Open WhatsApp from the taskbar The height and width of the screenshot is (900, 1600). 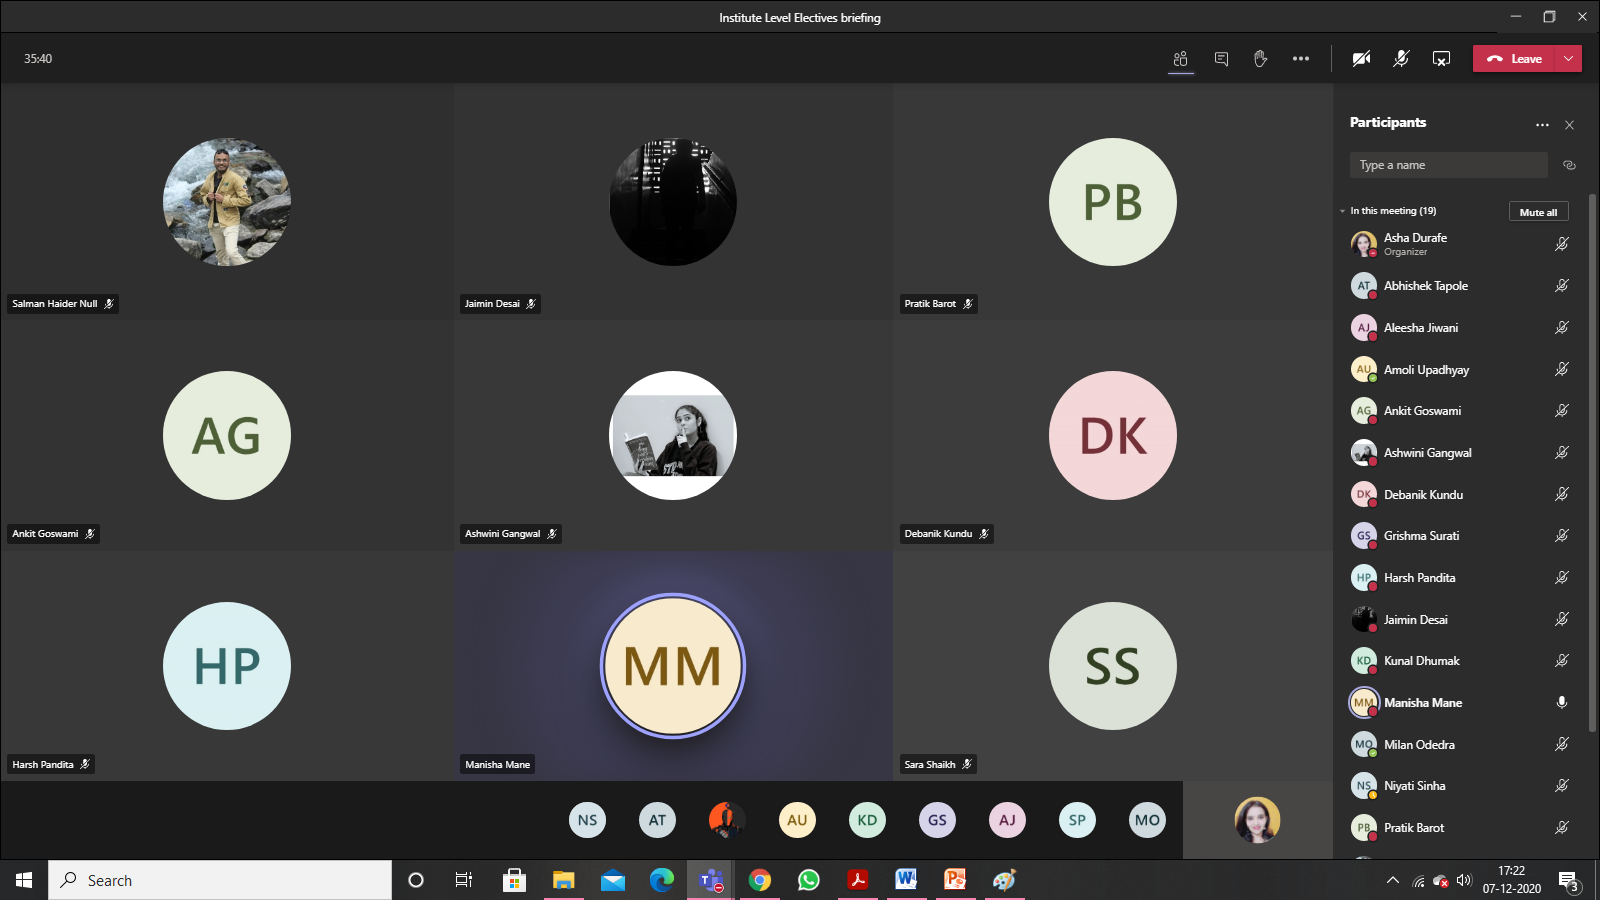(x=808, y=880)
